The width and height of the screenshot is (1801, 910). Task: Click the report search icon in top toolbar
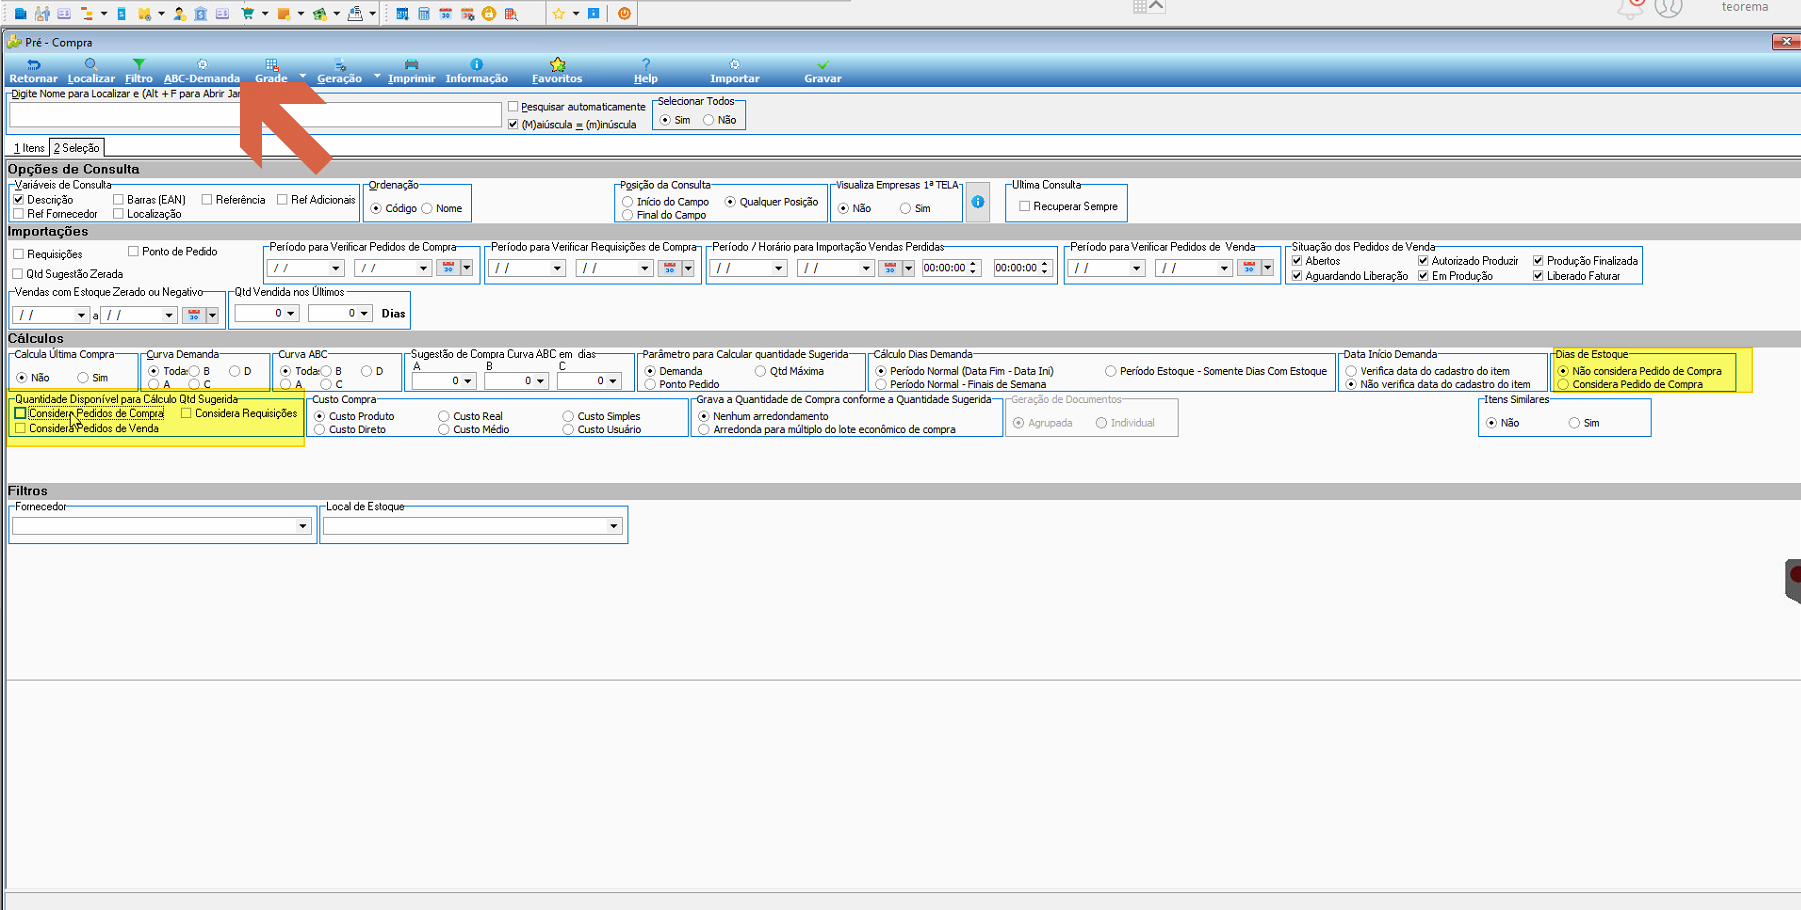click(x=511, y=13)
